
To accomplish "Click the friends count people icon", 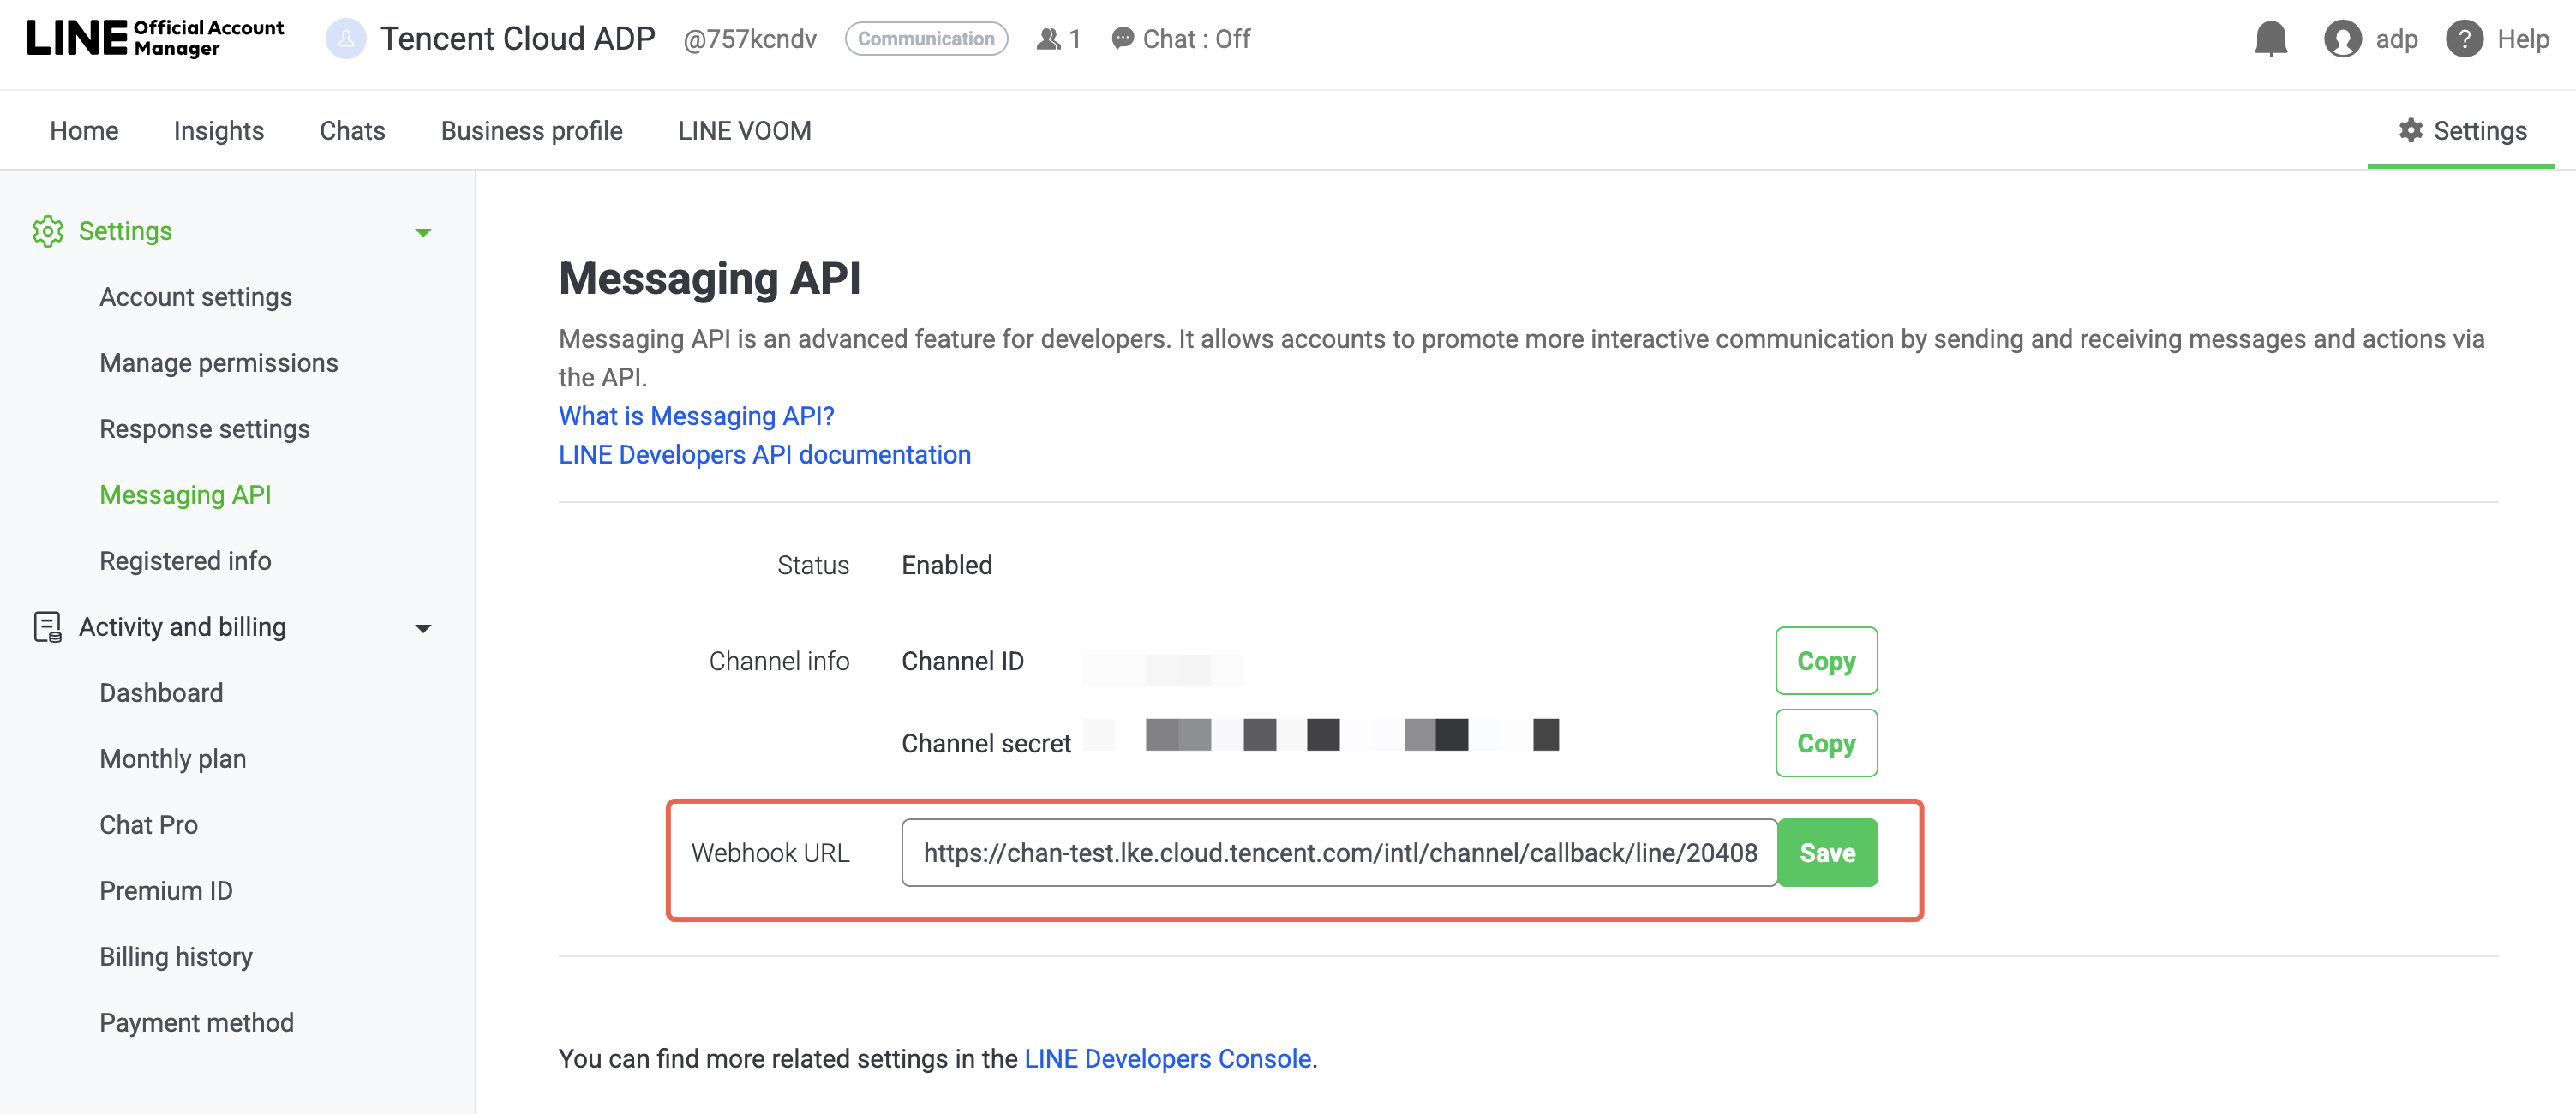I will (1047, 39).
